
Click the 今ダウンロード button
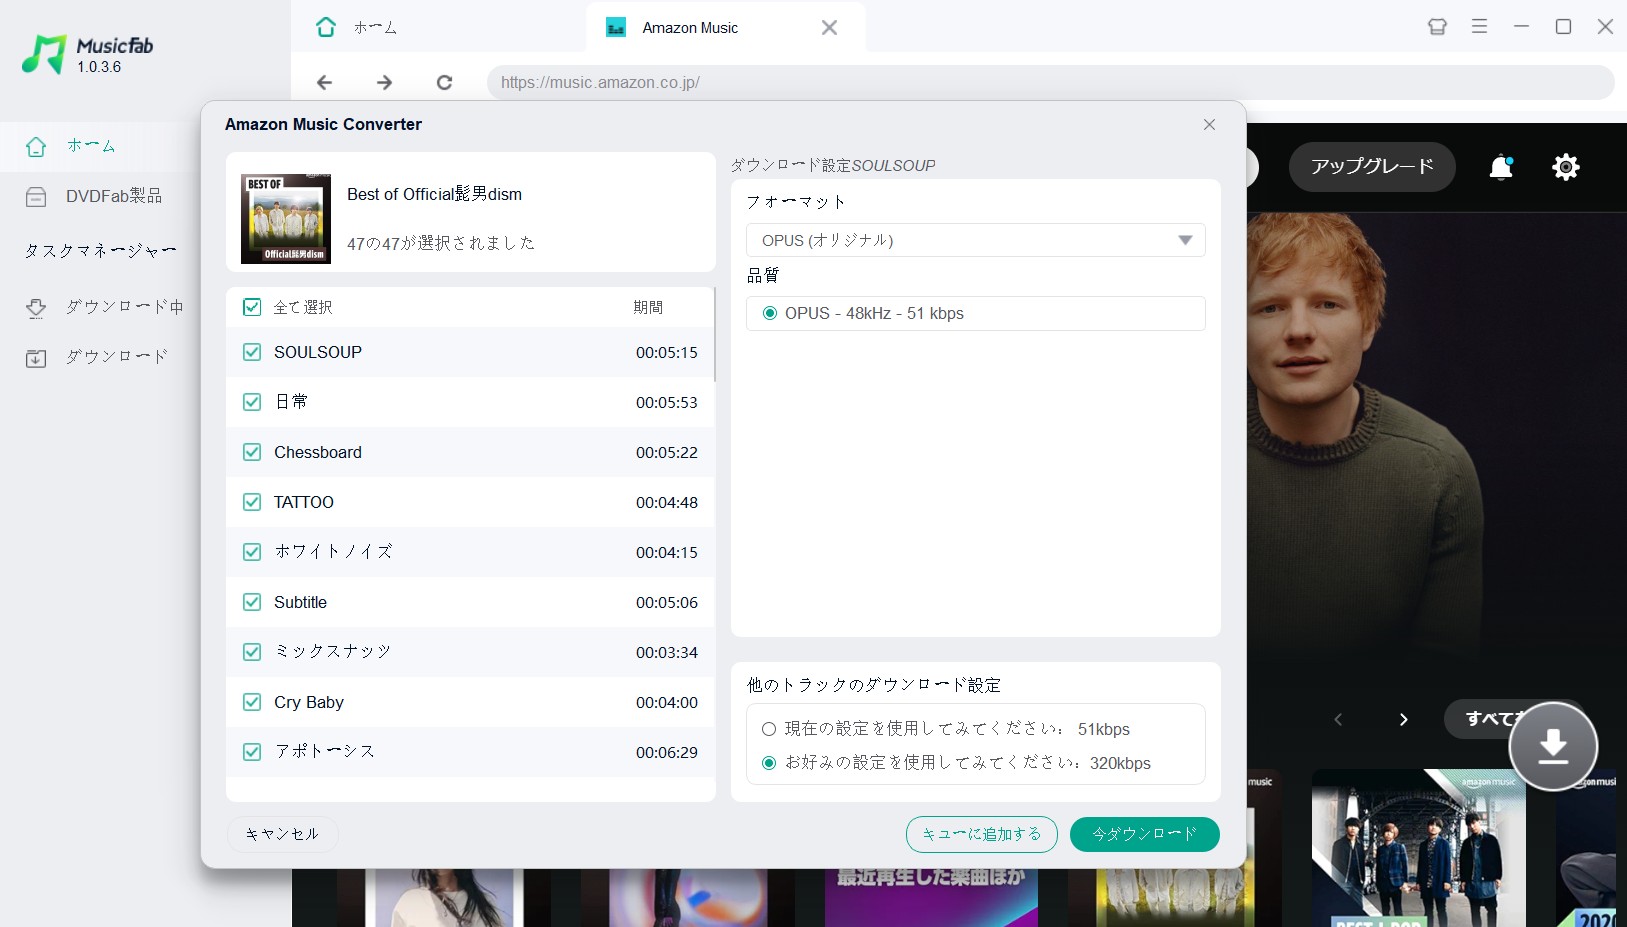click(x=1144, y=834)
